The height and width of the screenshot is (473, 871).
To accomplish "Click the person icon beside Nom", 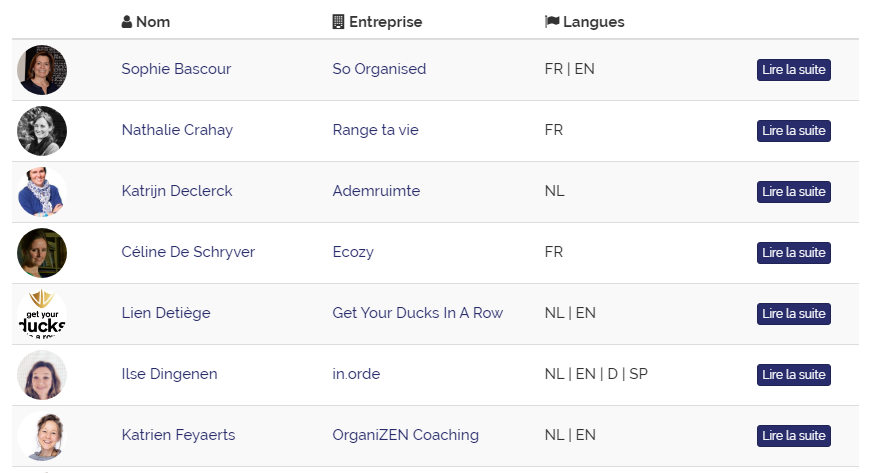I will pos(127,22).
